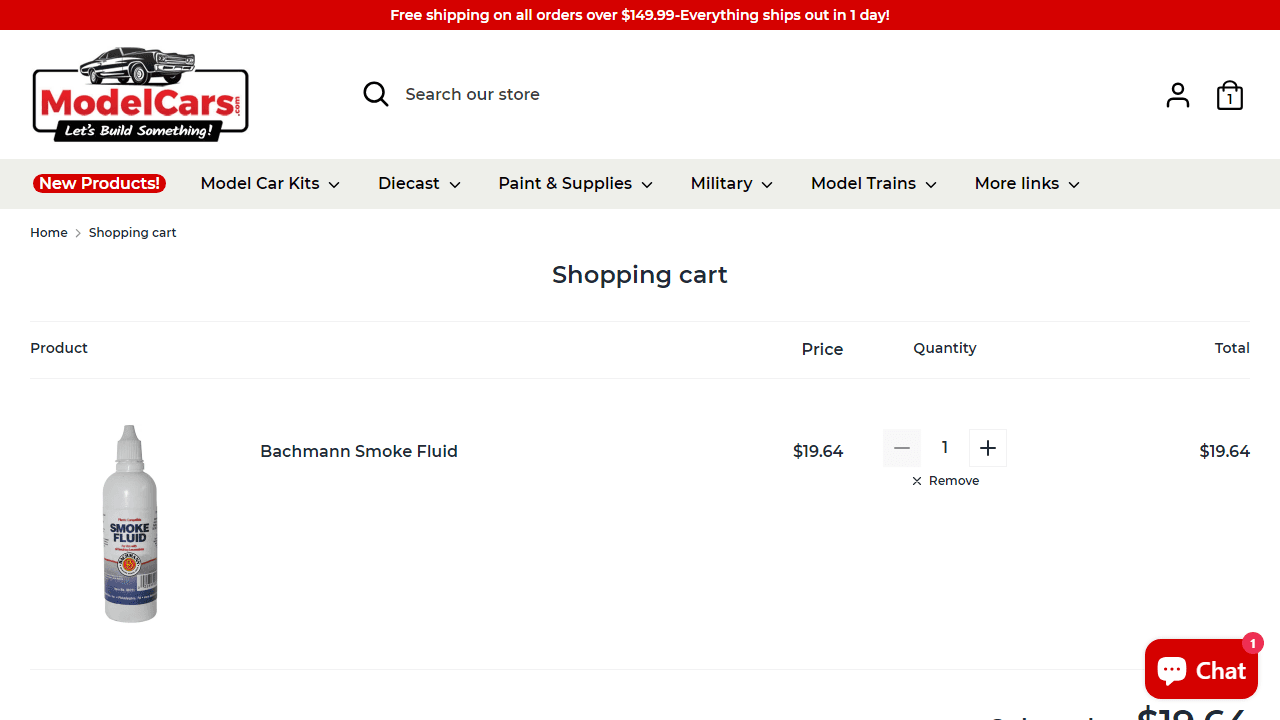This screenshot has height=720, width=1280.
Task: Expand the Paint & Supplies menu
Action: tap(575, 184)
